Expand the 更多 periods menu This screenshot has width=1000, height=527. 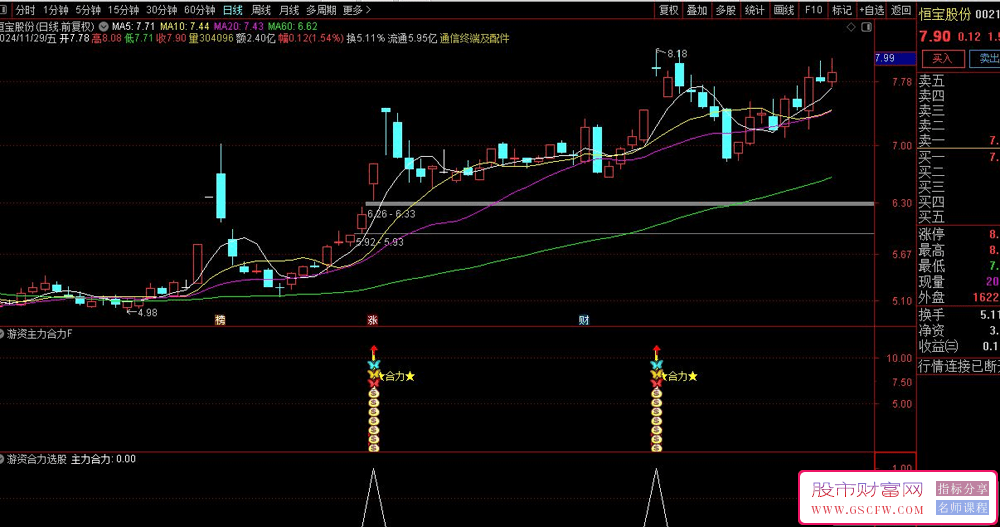click(357, 10)
